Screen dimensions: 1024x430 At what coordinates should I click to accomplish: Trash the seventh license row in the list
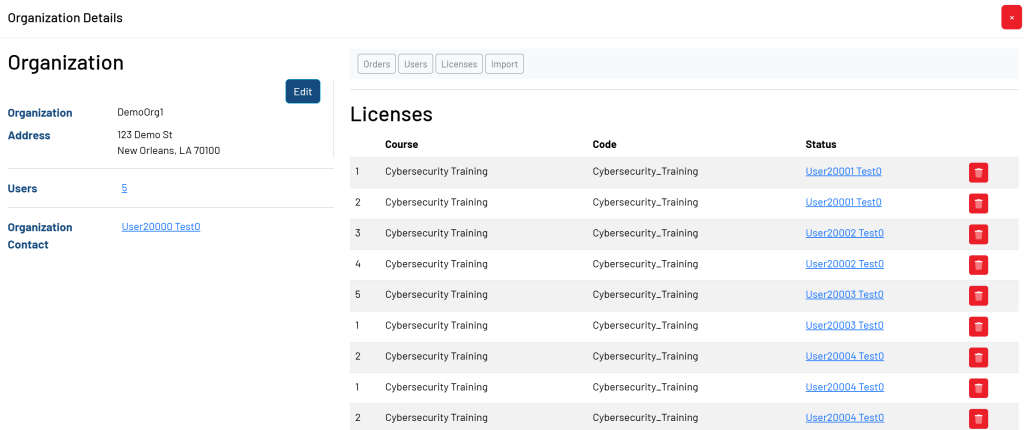pos(978,357)
